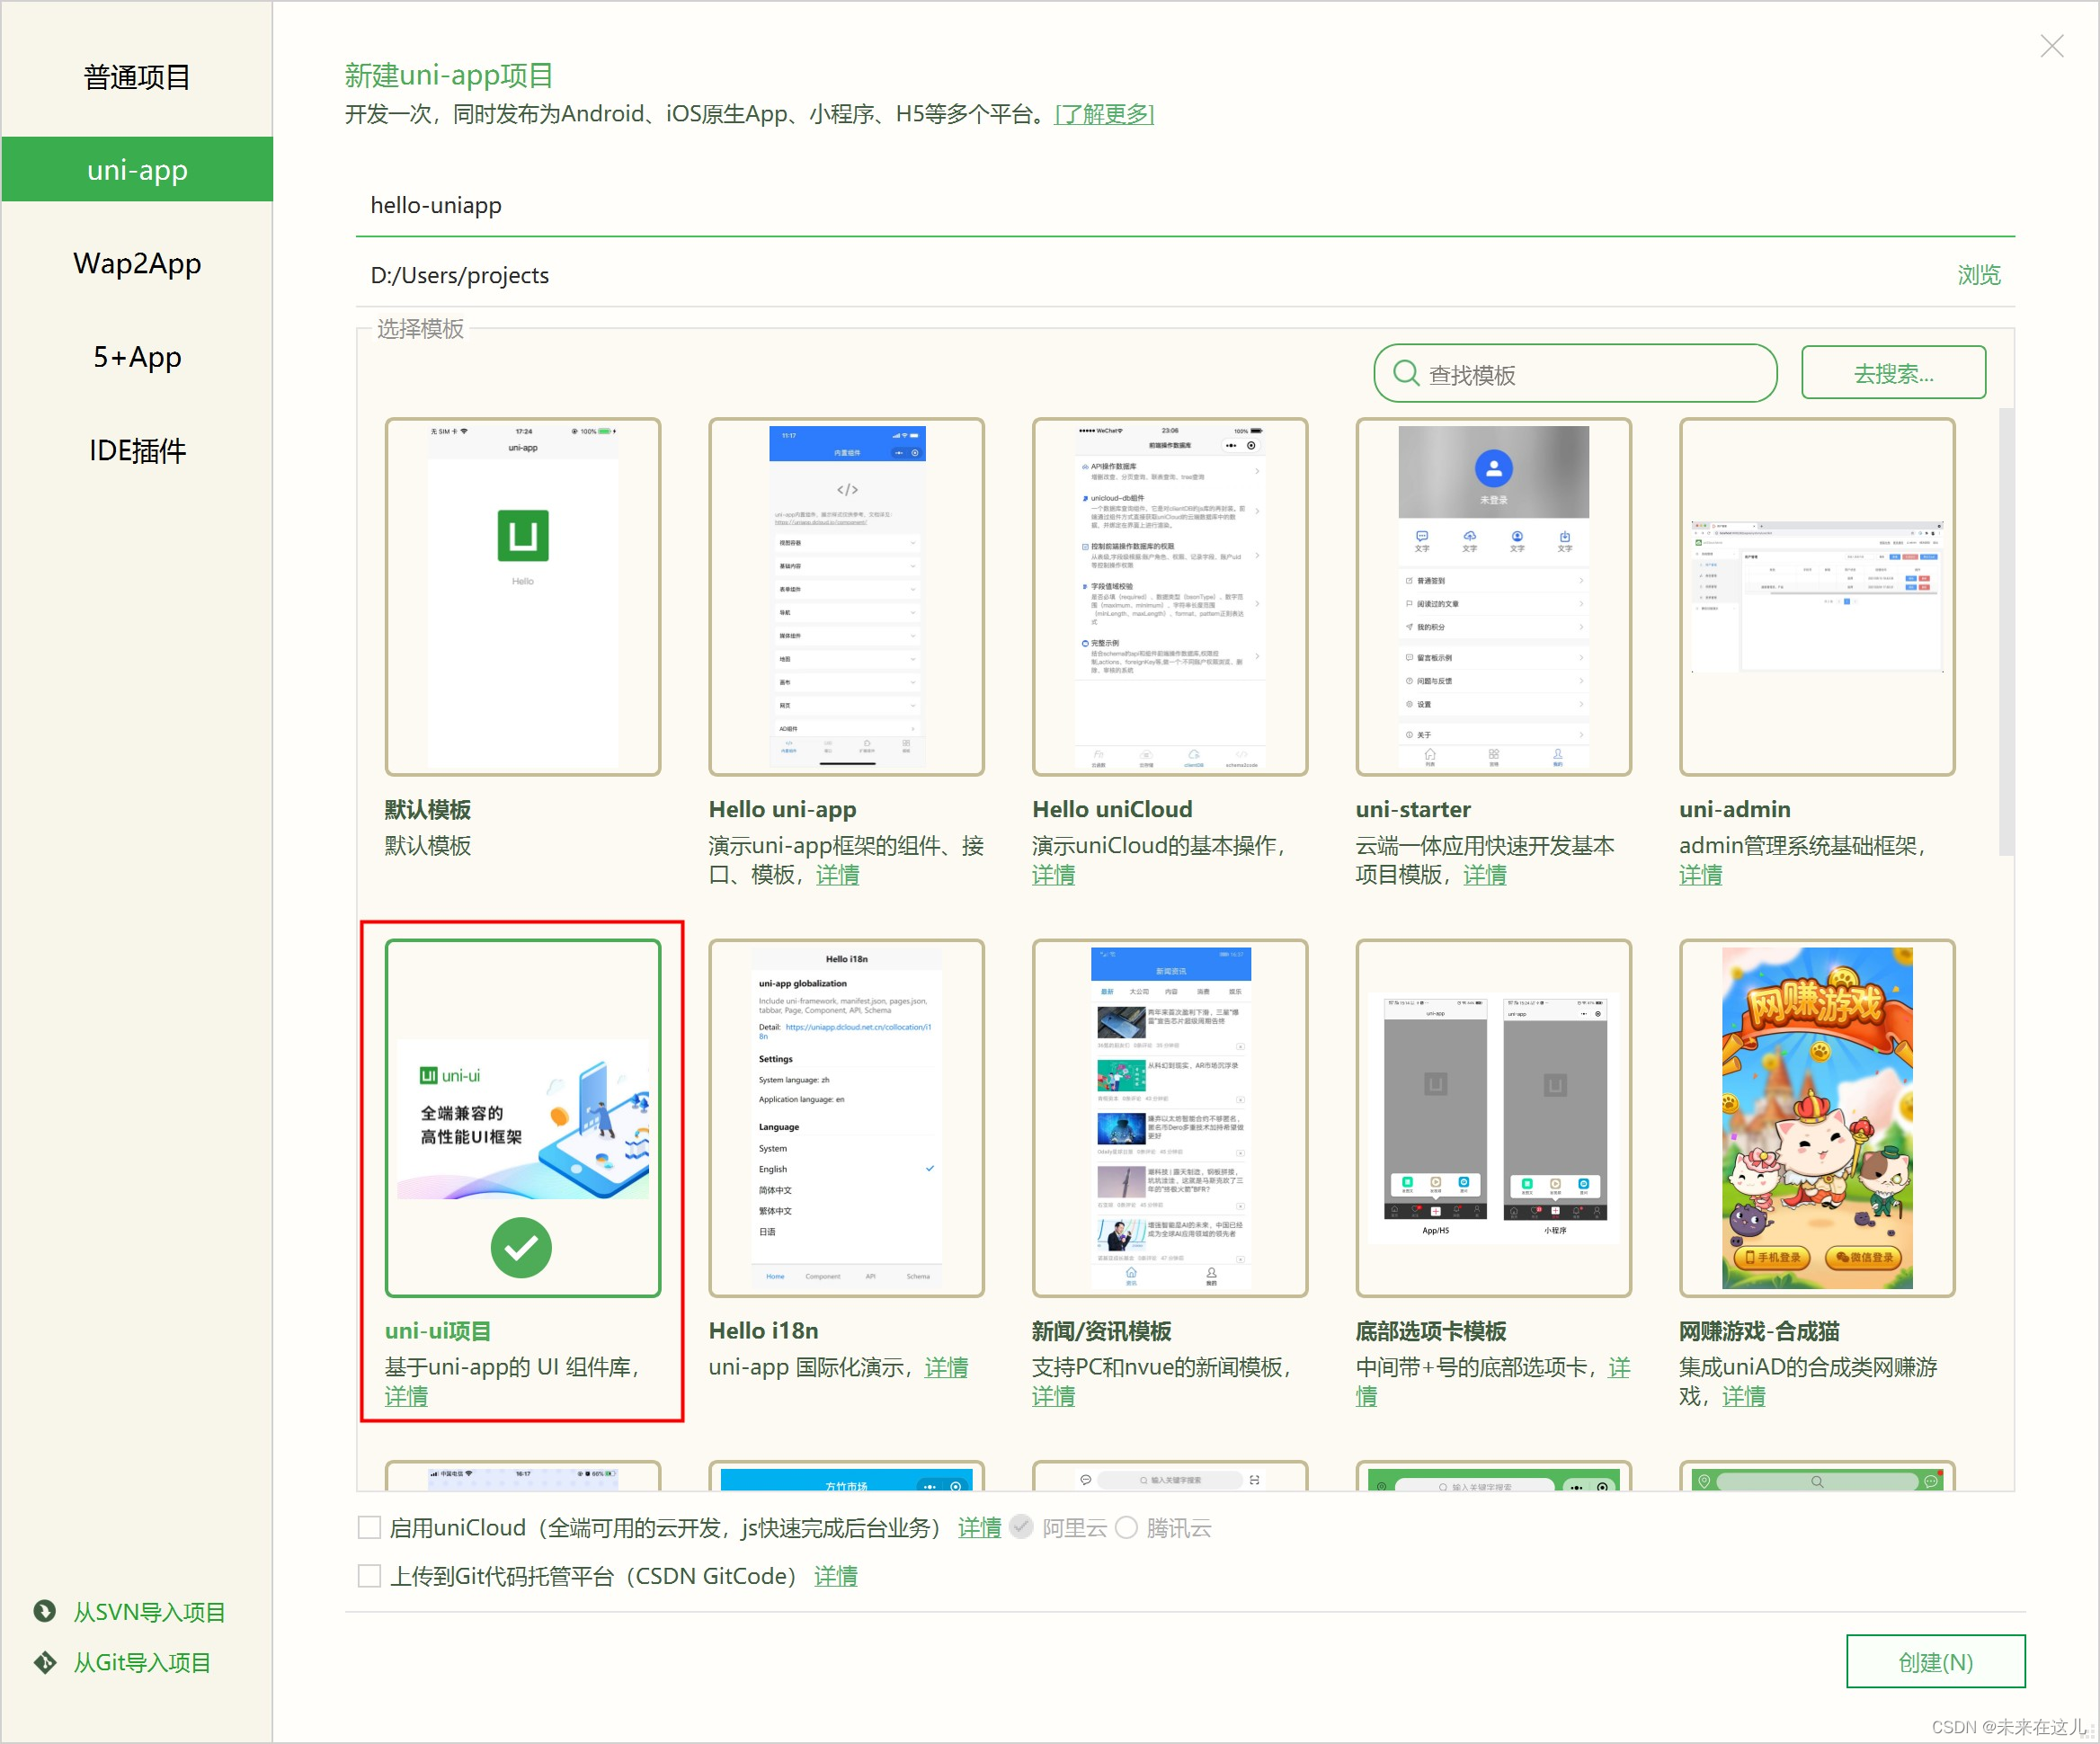Click the 创建(N) button
This screenshot has height=1744, width=2100.
point(1935,1662)
